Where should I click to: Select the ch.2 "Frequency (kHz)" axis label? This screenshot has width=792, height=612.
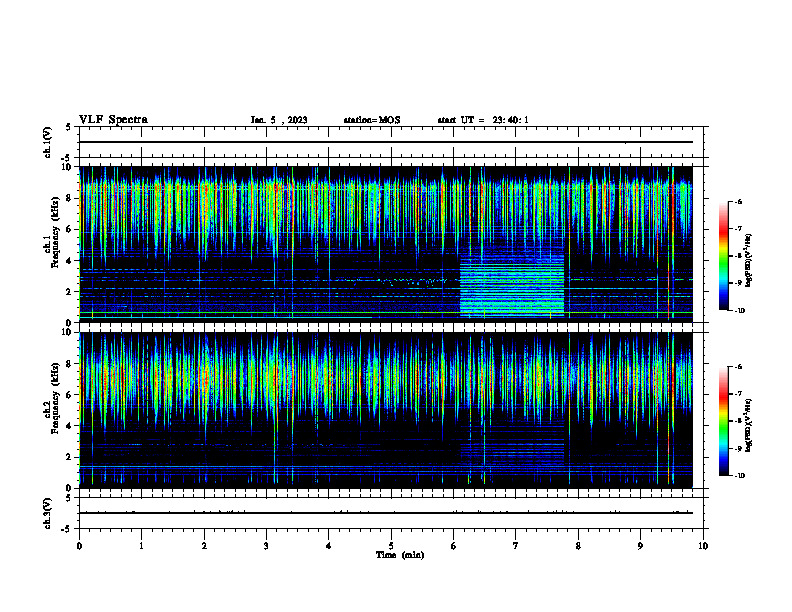tap(55, 398)
